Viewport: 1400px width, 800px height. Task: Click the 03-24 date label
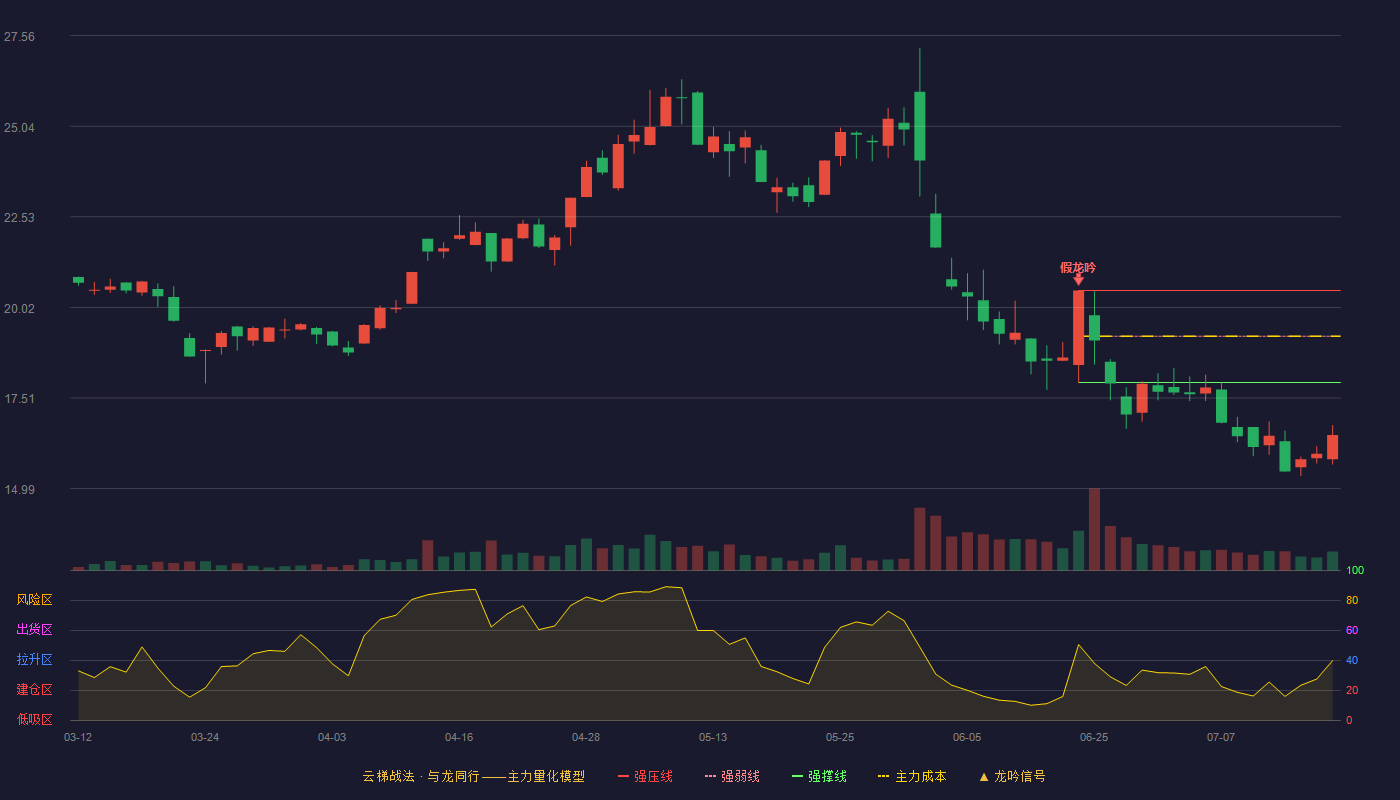click(205, 737)
